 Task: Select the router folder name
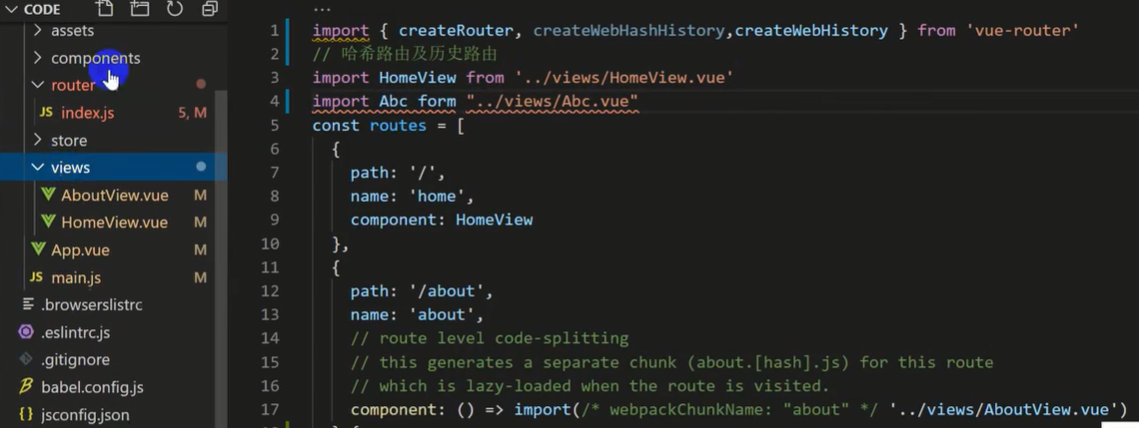click(x=73, y=85)
